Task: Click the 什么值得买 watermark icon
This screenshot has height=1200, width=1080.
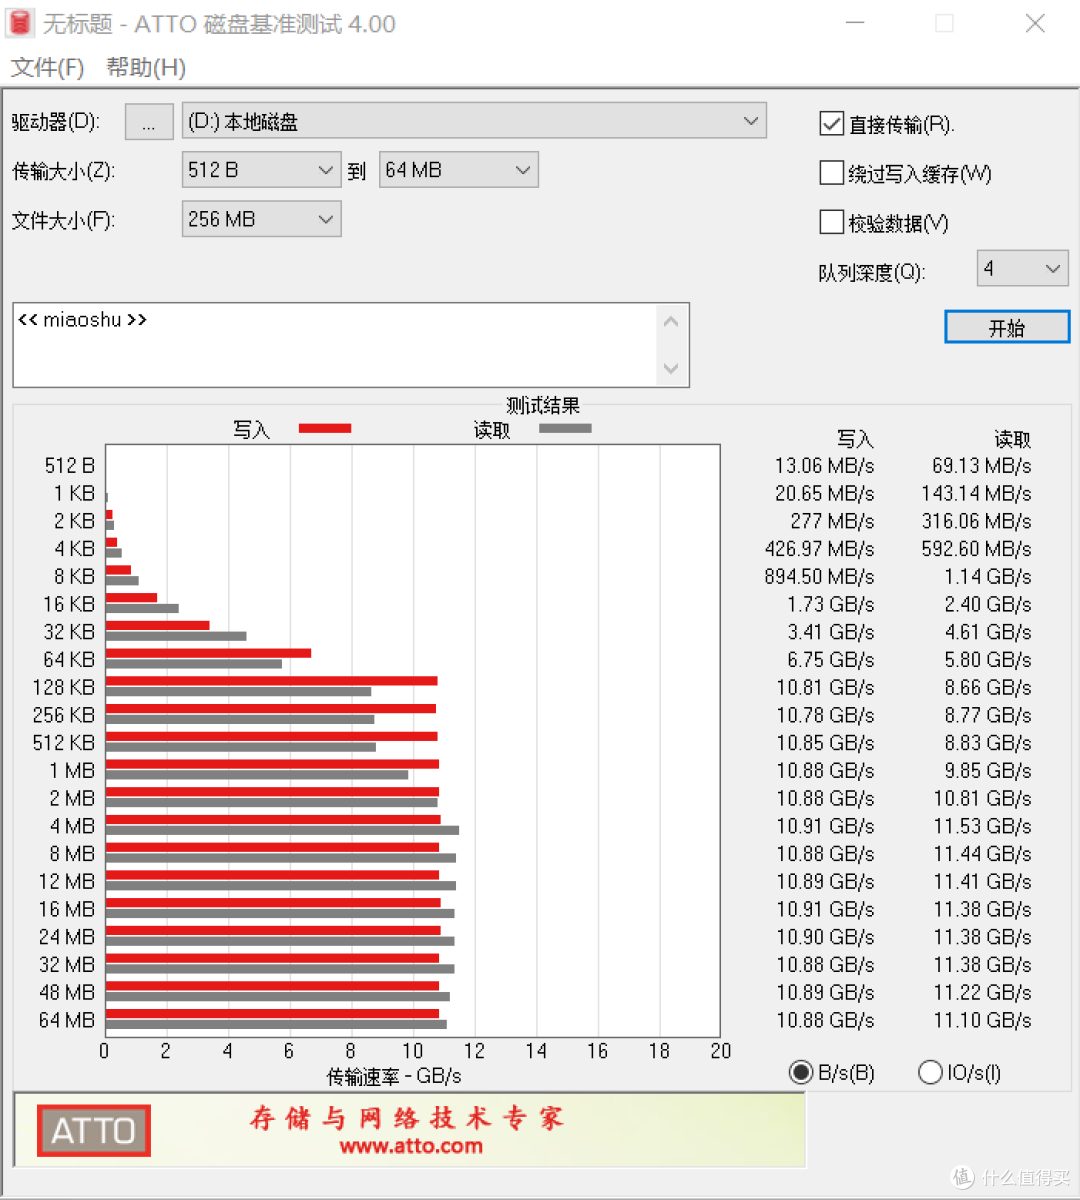Action: (x=962, y=1177)
